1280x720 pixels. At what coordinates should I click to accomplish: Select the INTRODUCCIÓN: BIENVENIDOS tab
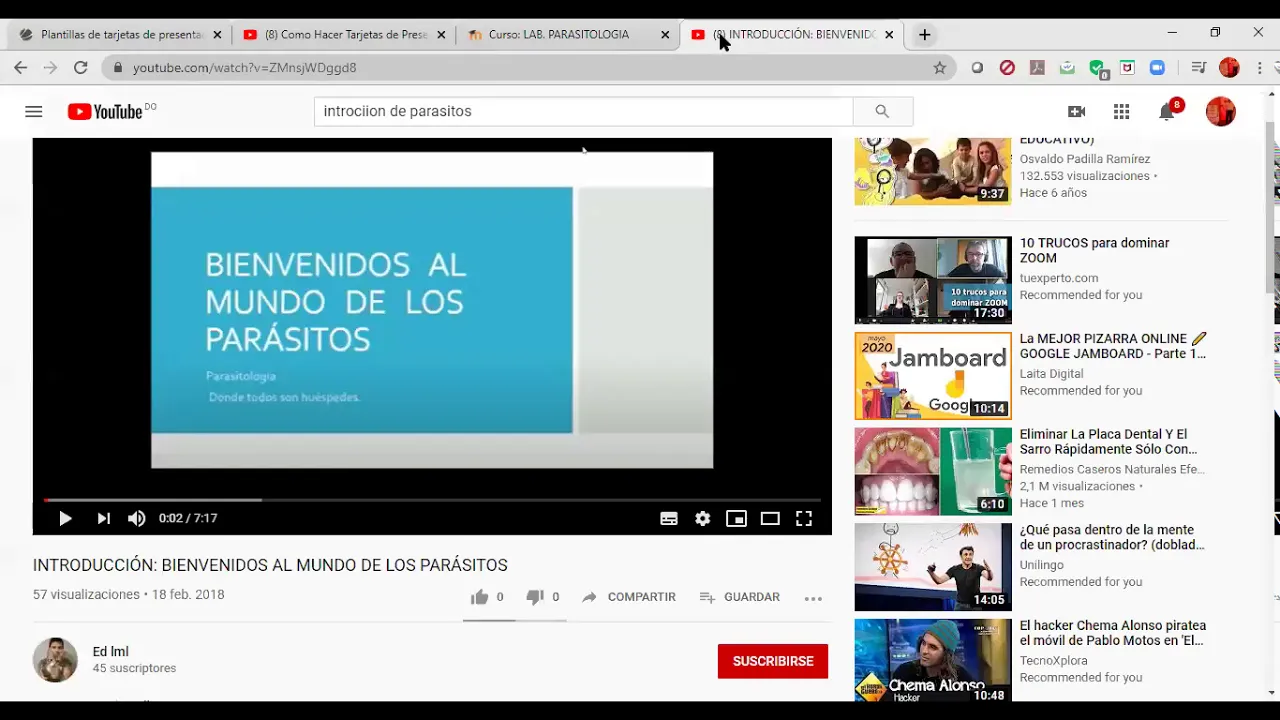(792, 34)
